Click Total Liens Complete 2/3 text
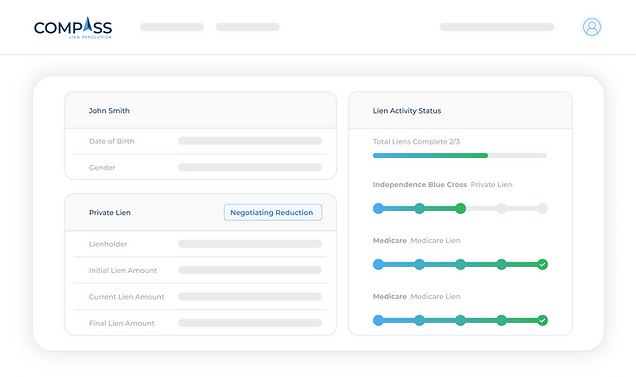This screenshot has height=377, width=636. 416,142
